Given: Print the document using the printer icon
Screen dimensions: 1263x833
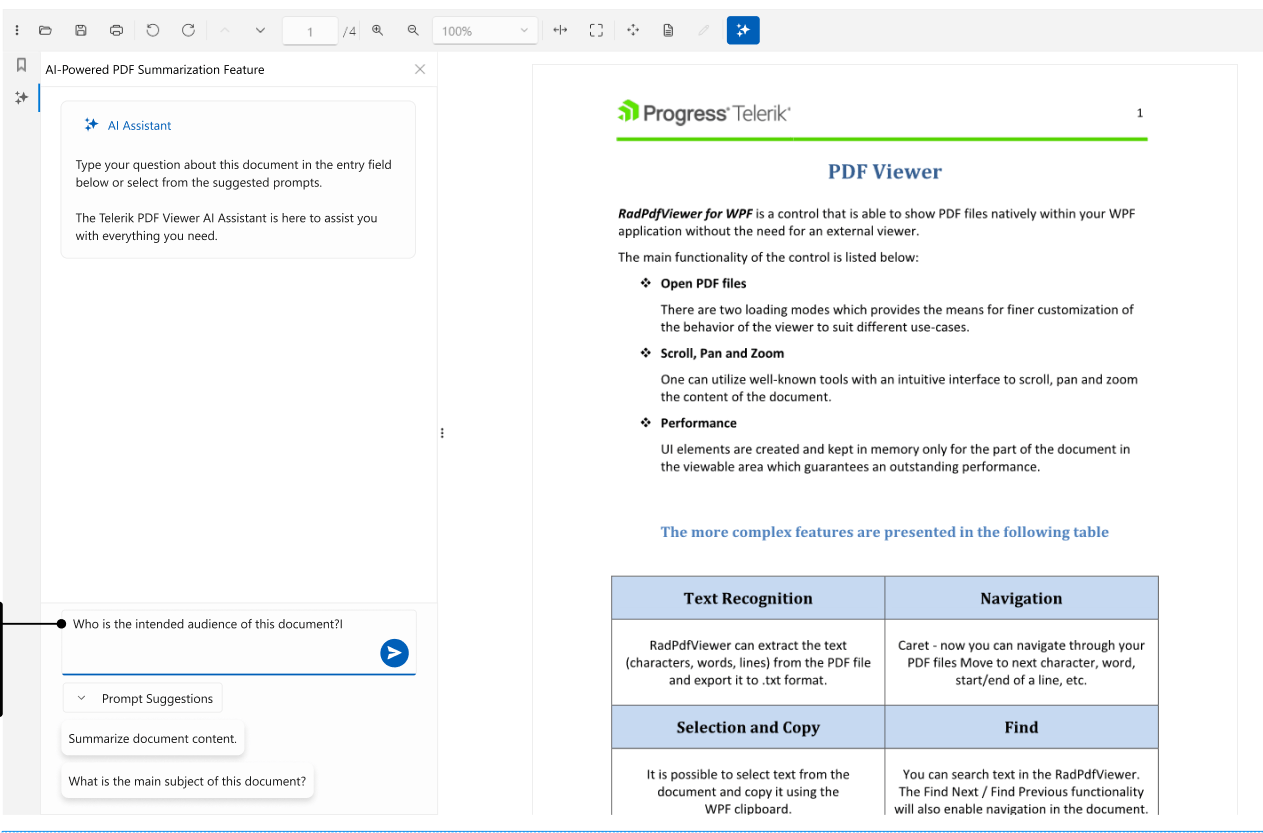Looking at the screenshot, I should (116, 31).
